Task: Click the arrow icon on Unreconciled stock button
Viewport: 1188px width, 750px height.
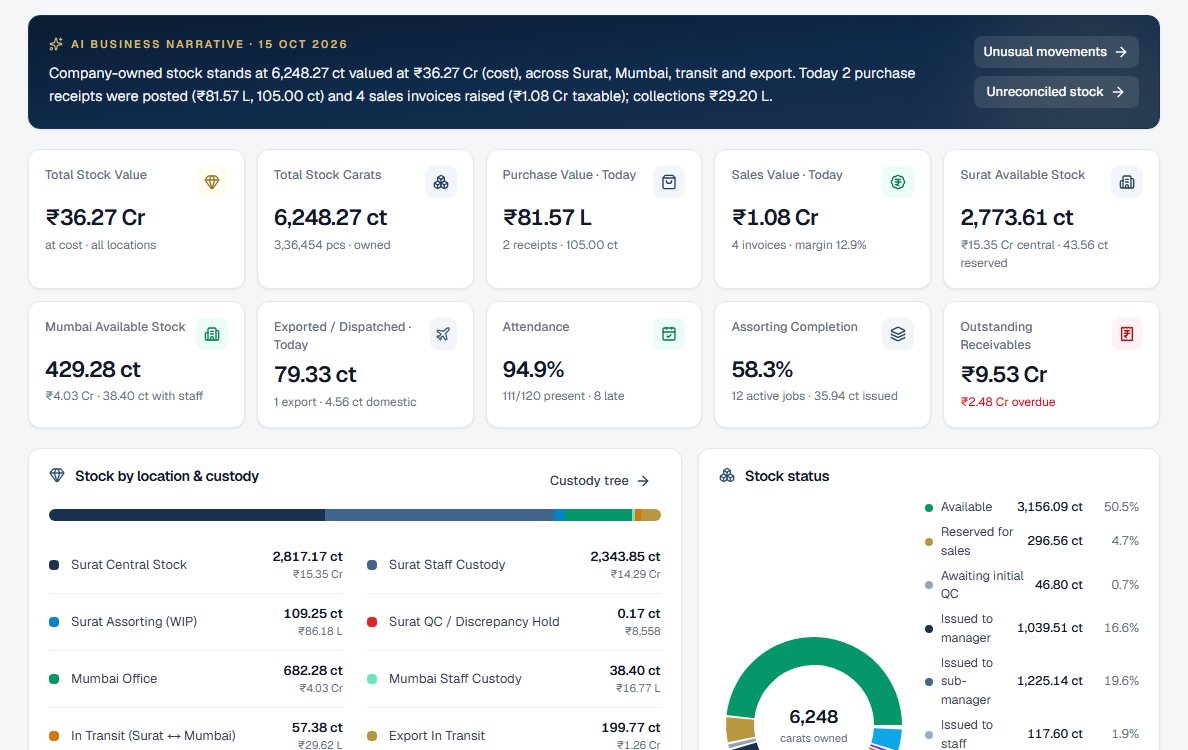Action: coord(1118,92)
